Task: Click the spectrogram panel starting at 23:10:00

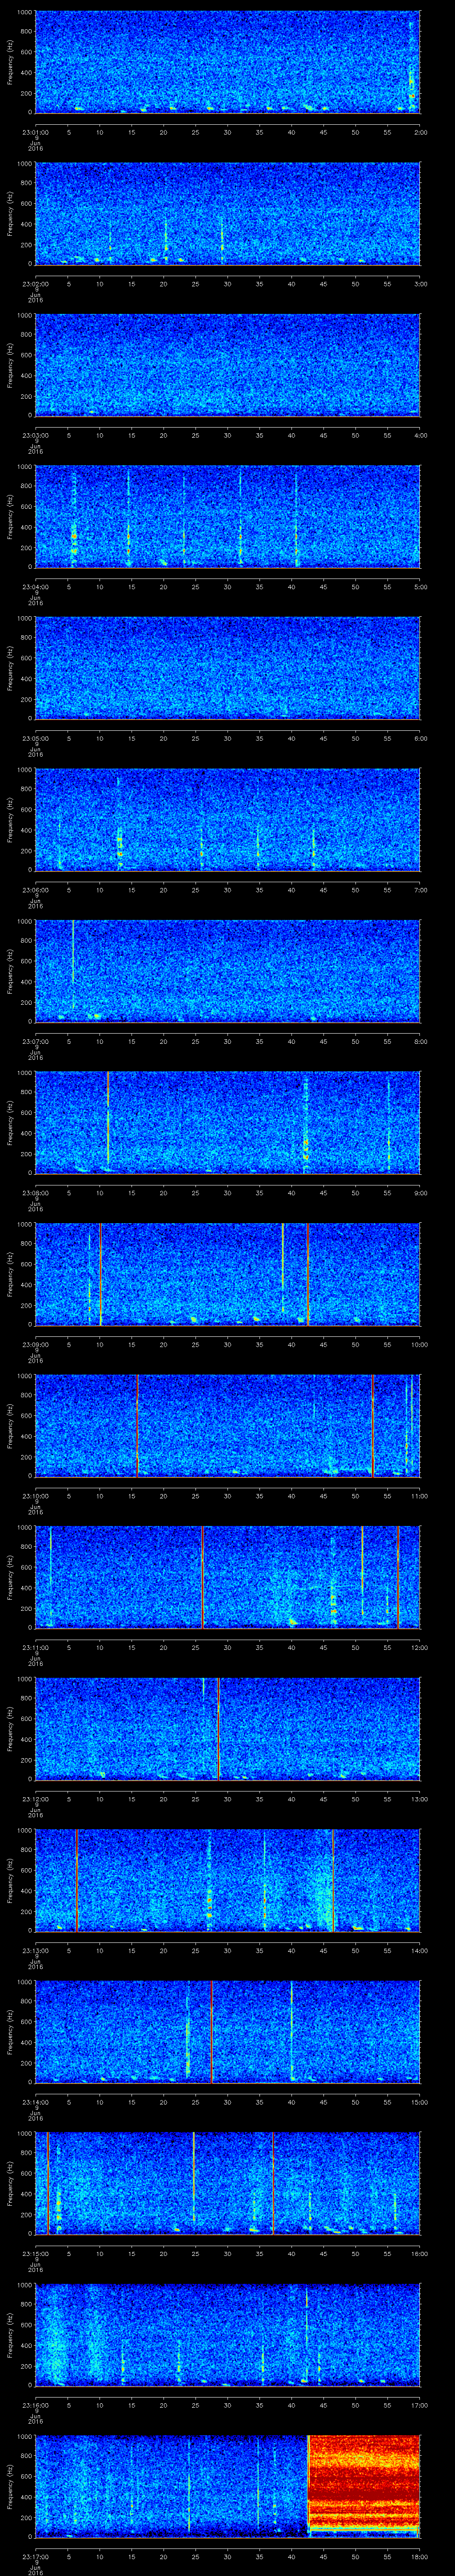Action: 227,1425
